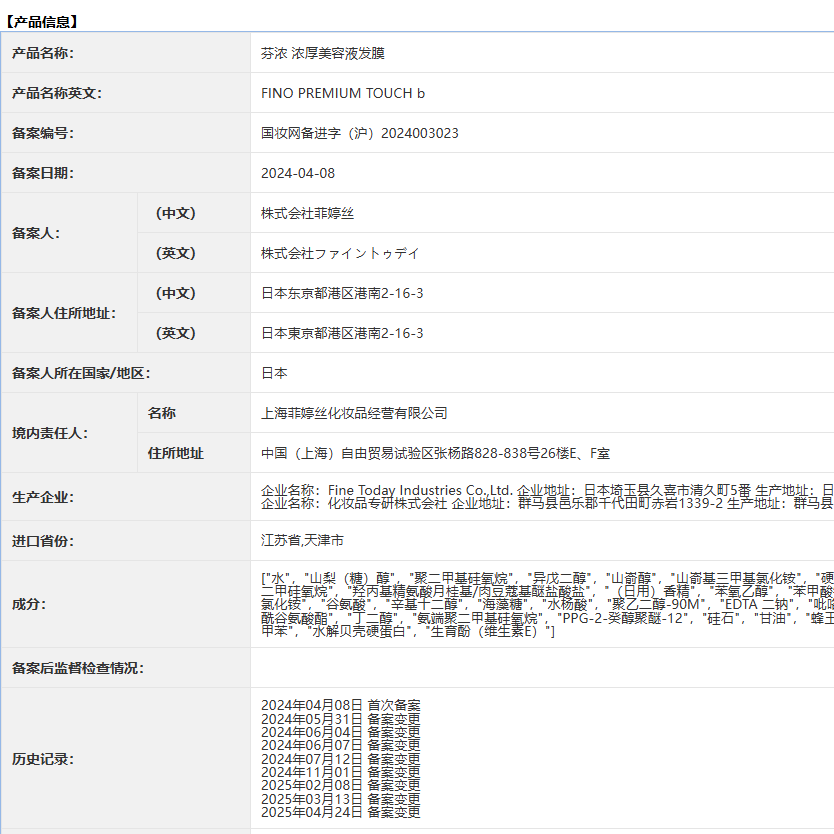The height and width of the screenshot is (834, 834).
Task: Click the 备案人: label cell
Action: tap(69, 233)
